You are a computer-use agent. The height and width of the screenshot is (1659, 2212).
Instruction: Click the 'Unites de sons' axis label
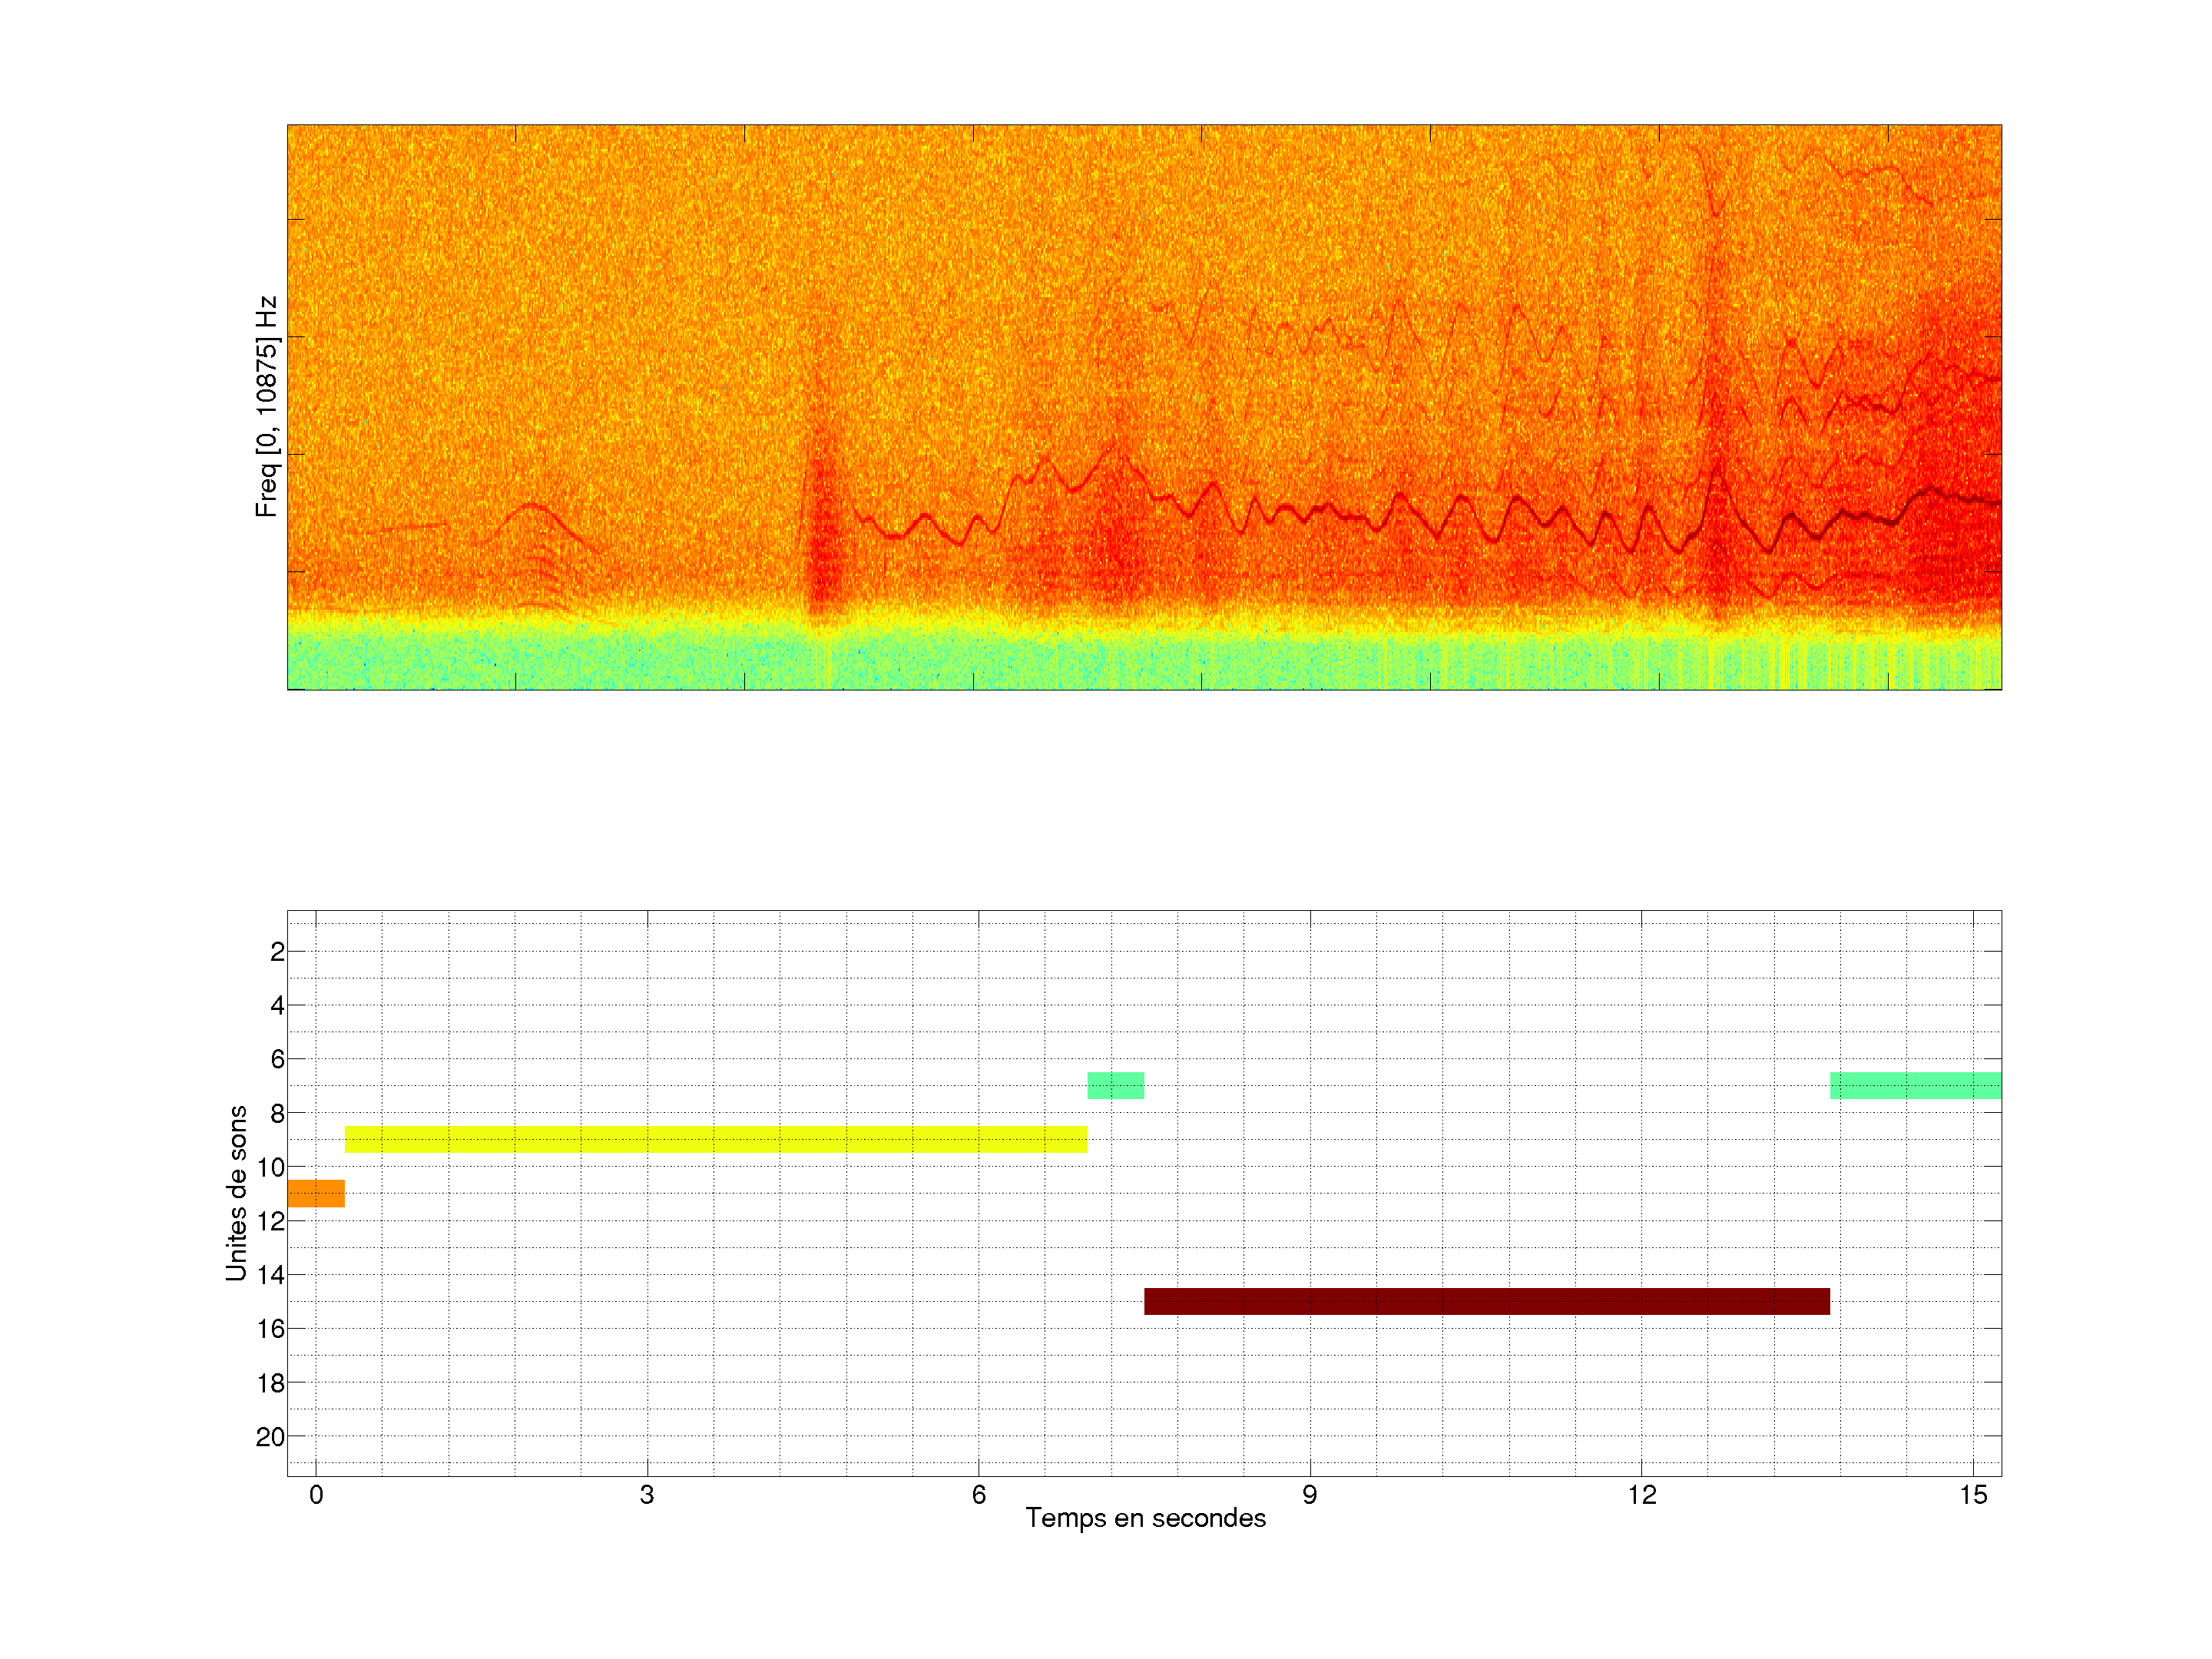click(237, 1193)
